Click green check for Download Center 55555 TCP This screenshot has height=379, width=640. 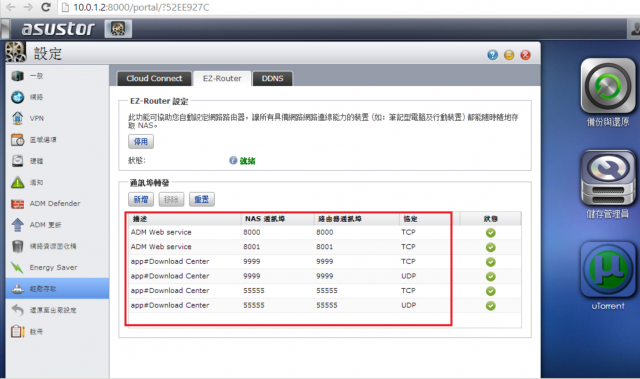pos(491,291)
